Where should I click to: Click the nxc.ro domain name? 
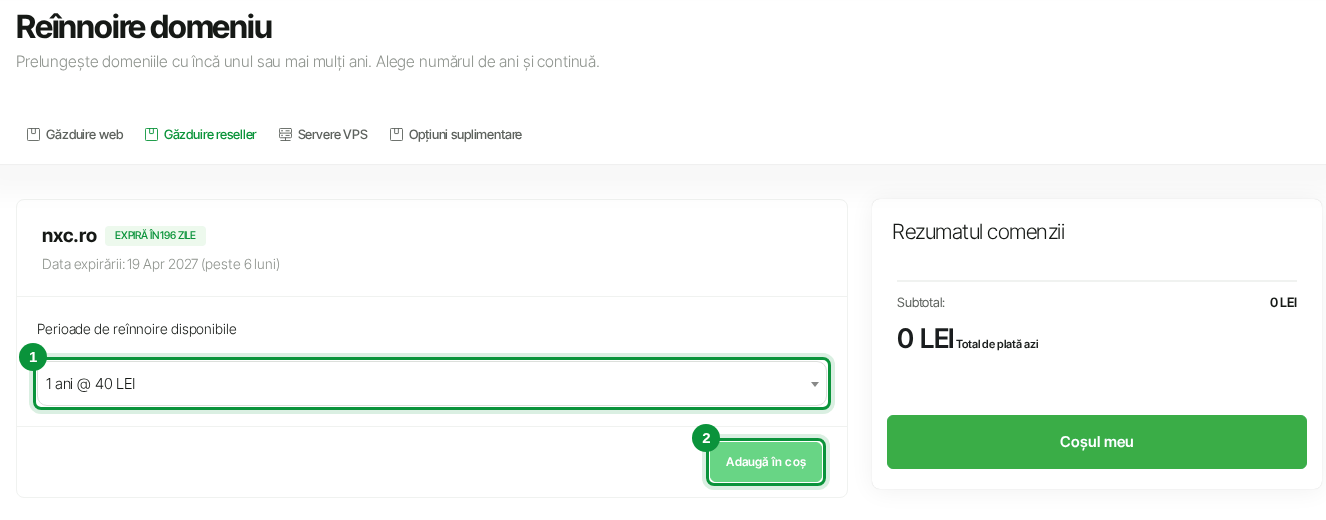pos(69,236)
